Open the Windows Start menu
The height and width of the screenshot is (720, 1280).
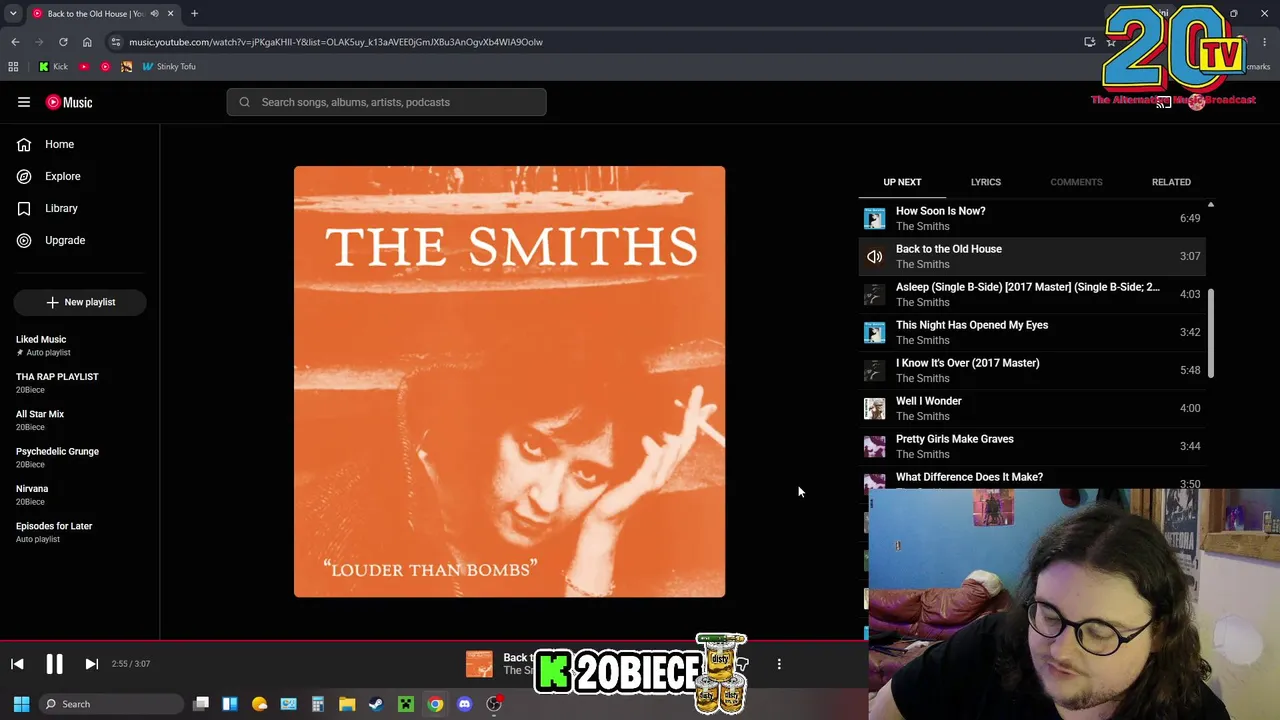[21, 704]
